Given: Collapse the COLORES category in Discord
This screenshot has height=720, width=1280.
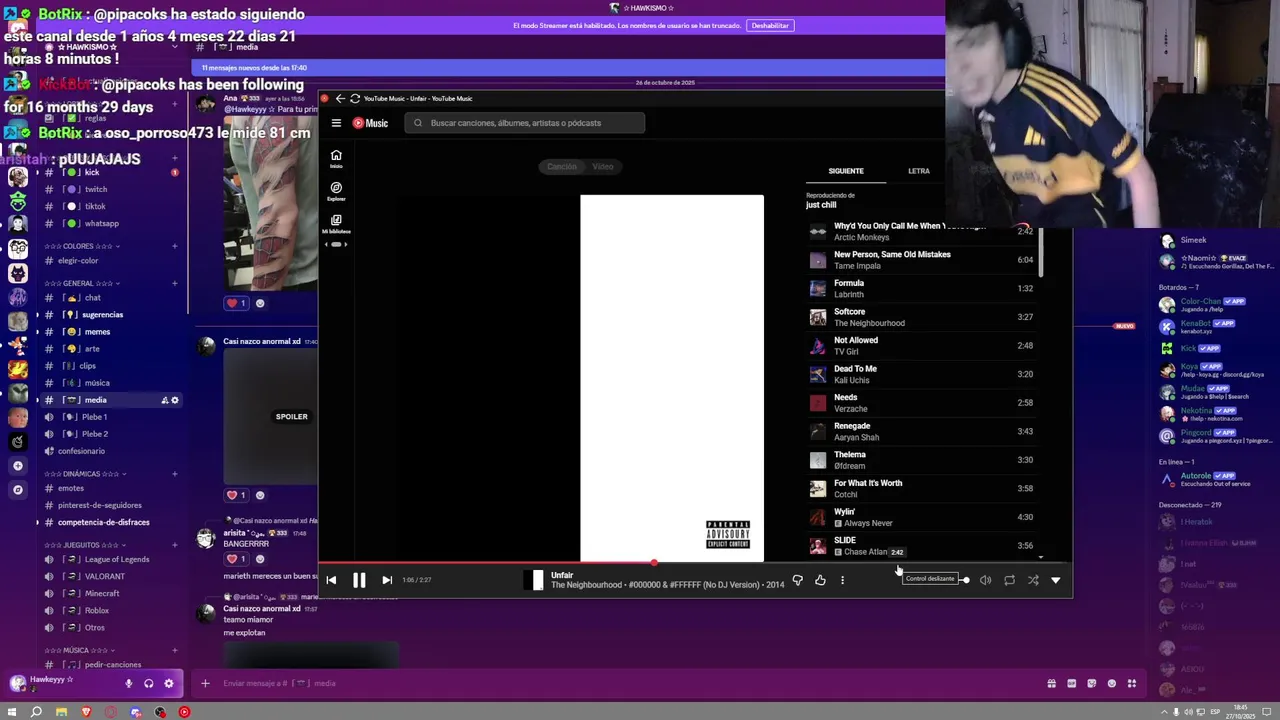Looking at the screenshot, I should click(x=82, y=246).
